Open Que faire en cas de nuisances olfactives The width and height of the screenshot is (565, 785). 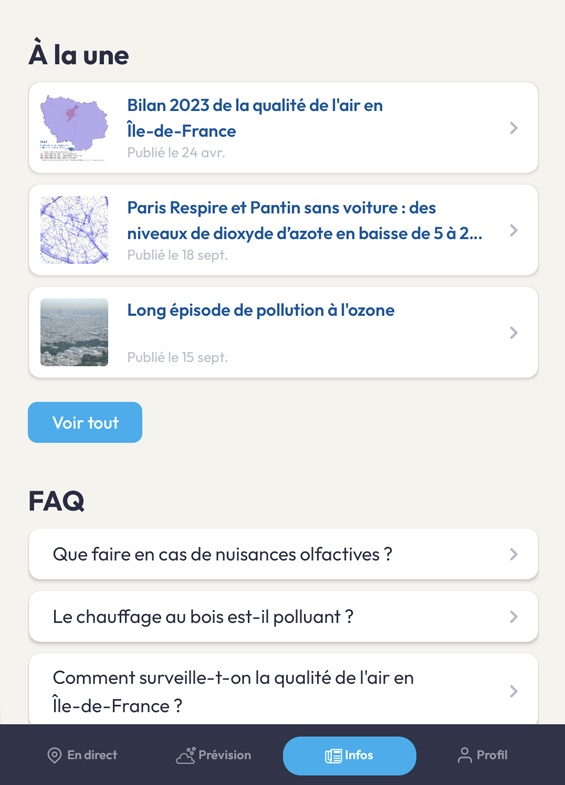283,554
